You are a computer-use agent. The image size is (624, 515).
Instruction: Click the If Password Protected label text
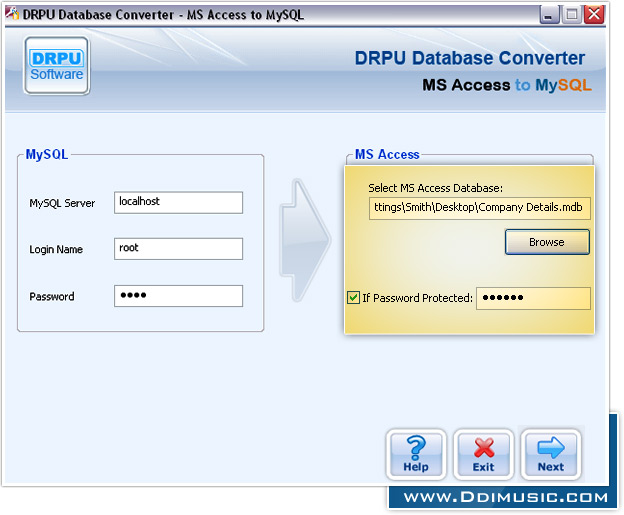tap(417, 298)
